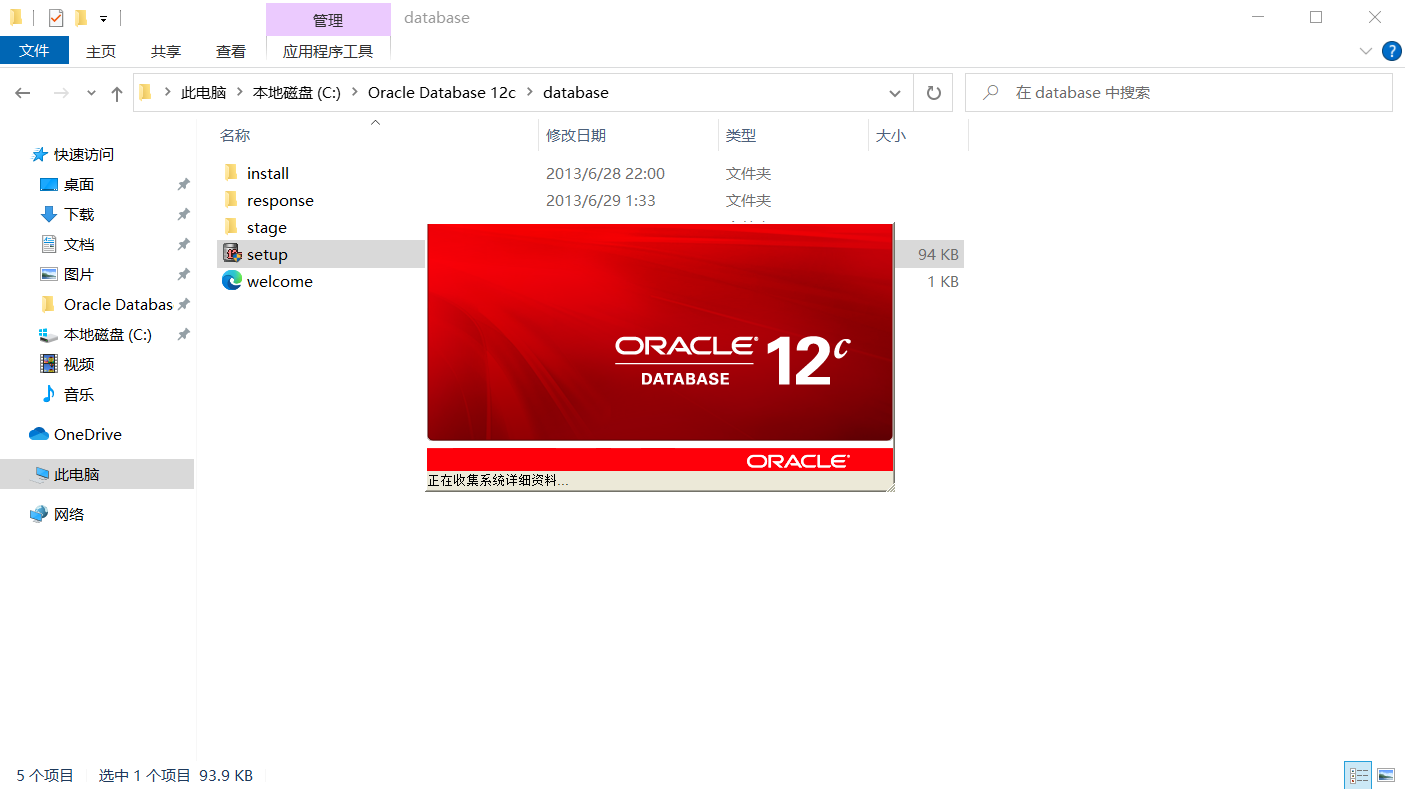Navigate to Local Disk (C:) breadcrumb
Screen dimensions: 1405x789
click(x=297, y=93)
